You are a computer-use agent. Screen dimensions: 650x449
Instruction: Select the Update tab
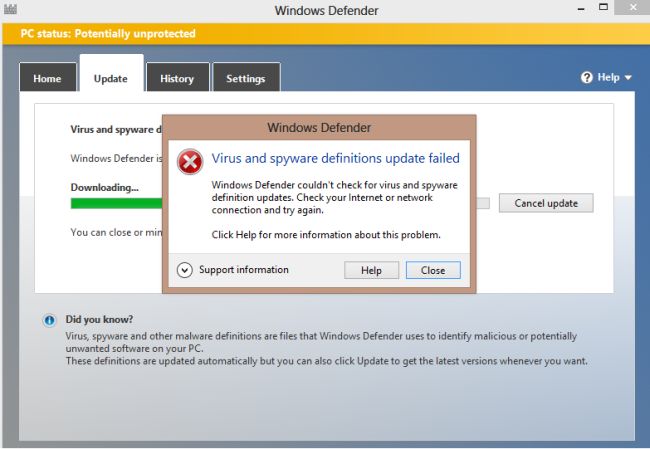111,78
